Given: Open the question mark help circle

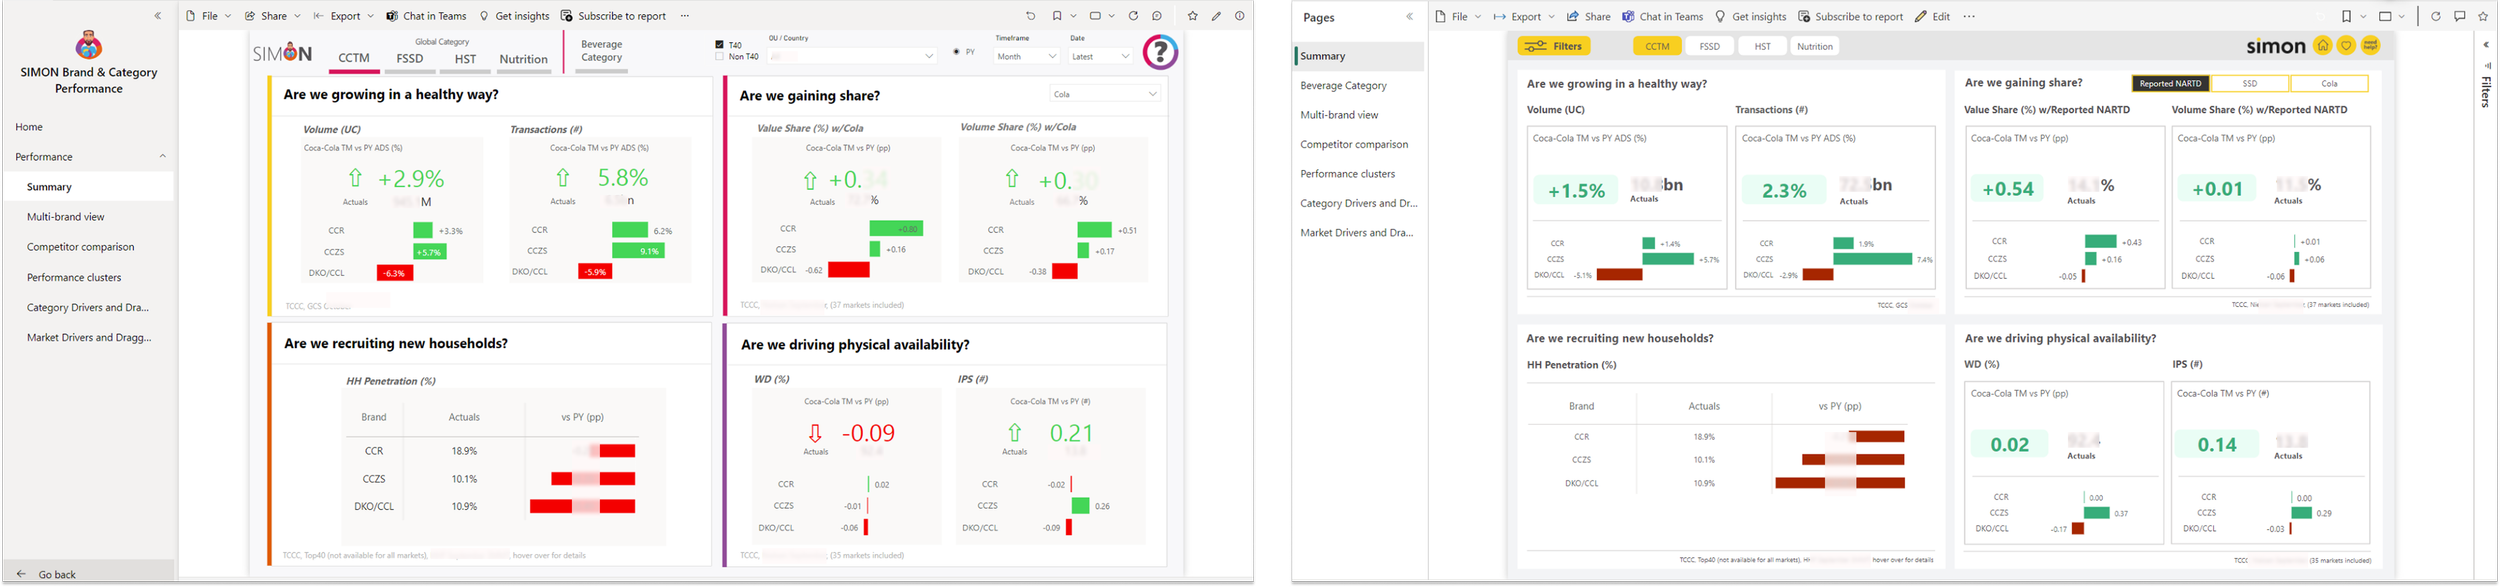Looking at the screenshot, I should tap(1160, 52).
